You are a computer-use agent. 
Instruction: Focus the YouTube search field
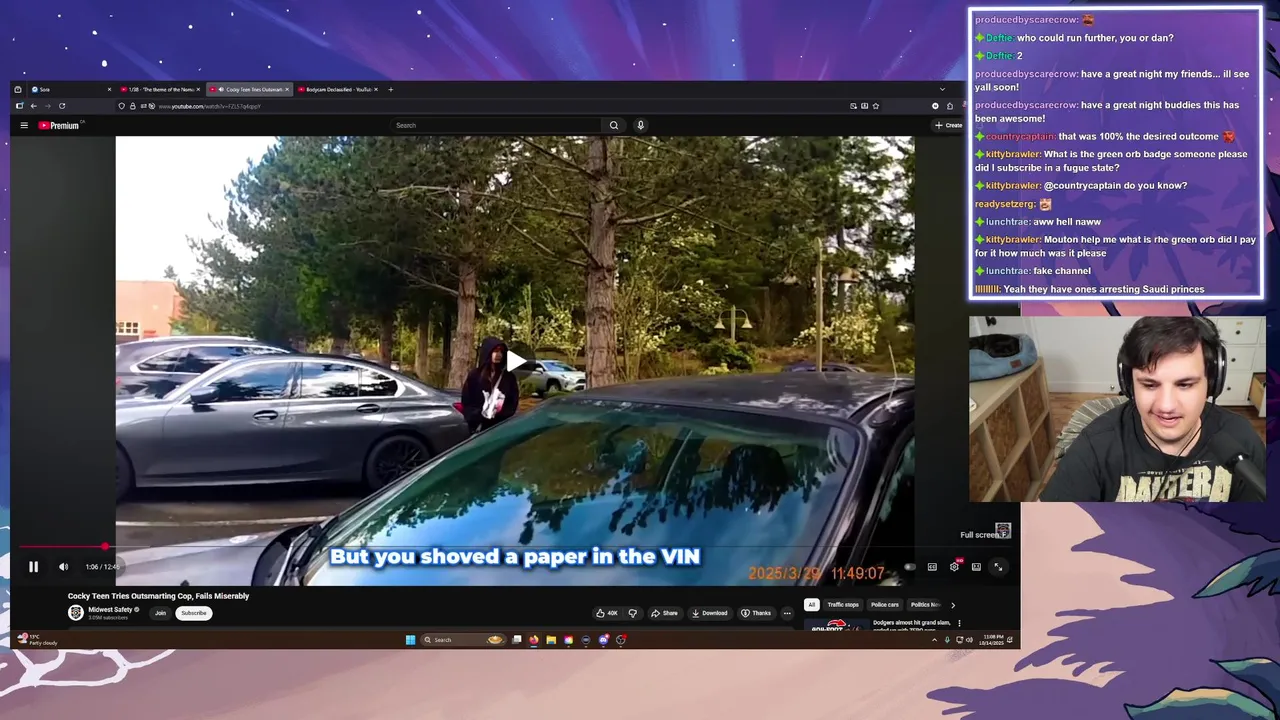coord(496,125)
